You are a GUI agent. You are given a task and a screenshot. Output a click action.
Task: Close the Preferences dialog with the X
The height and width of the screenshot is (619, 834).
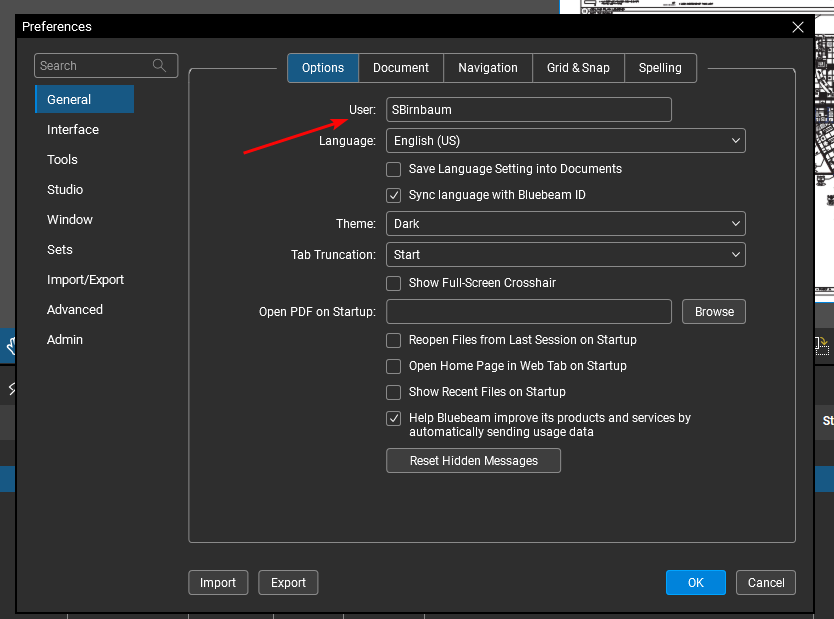[x=797, y=27]
